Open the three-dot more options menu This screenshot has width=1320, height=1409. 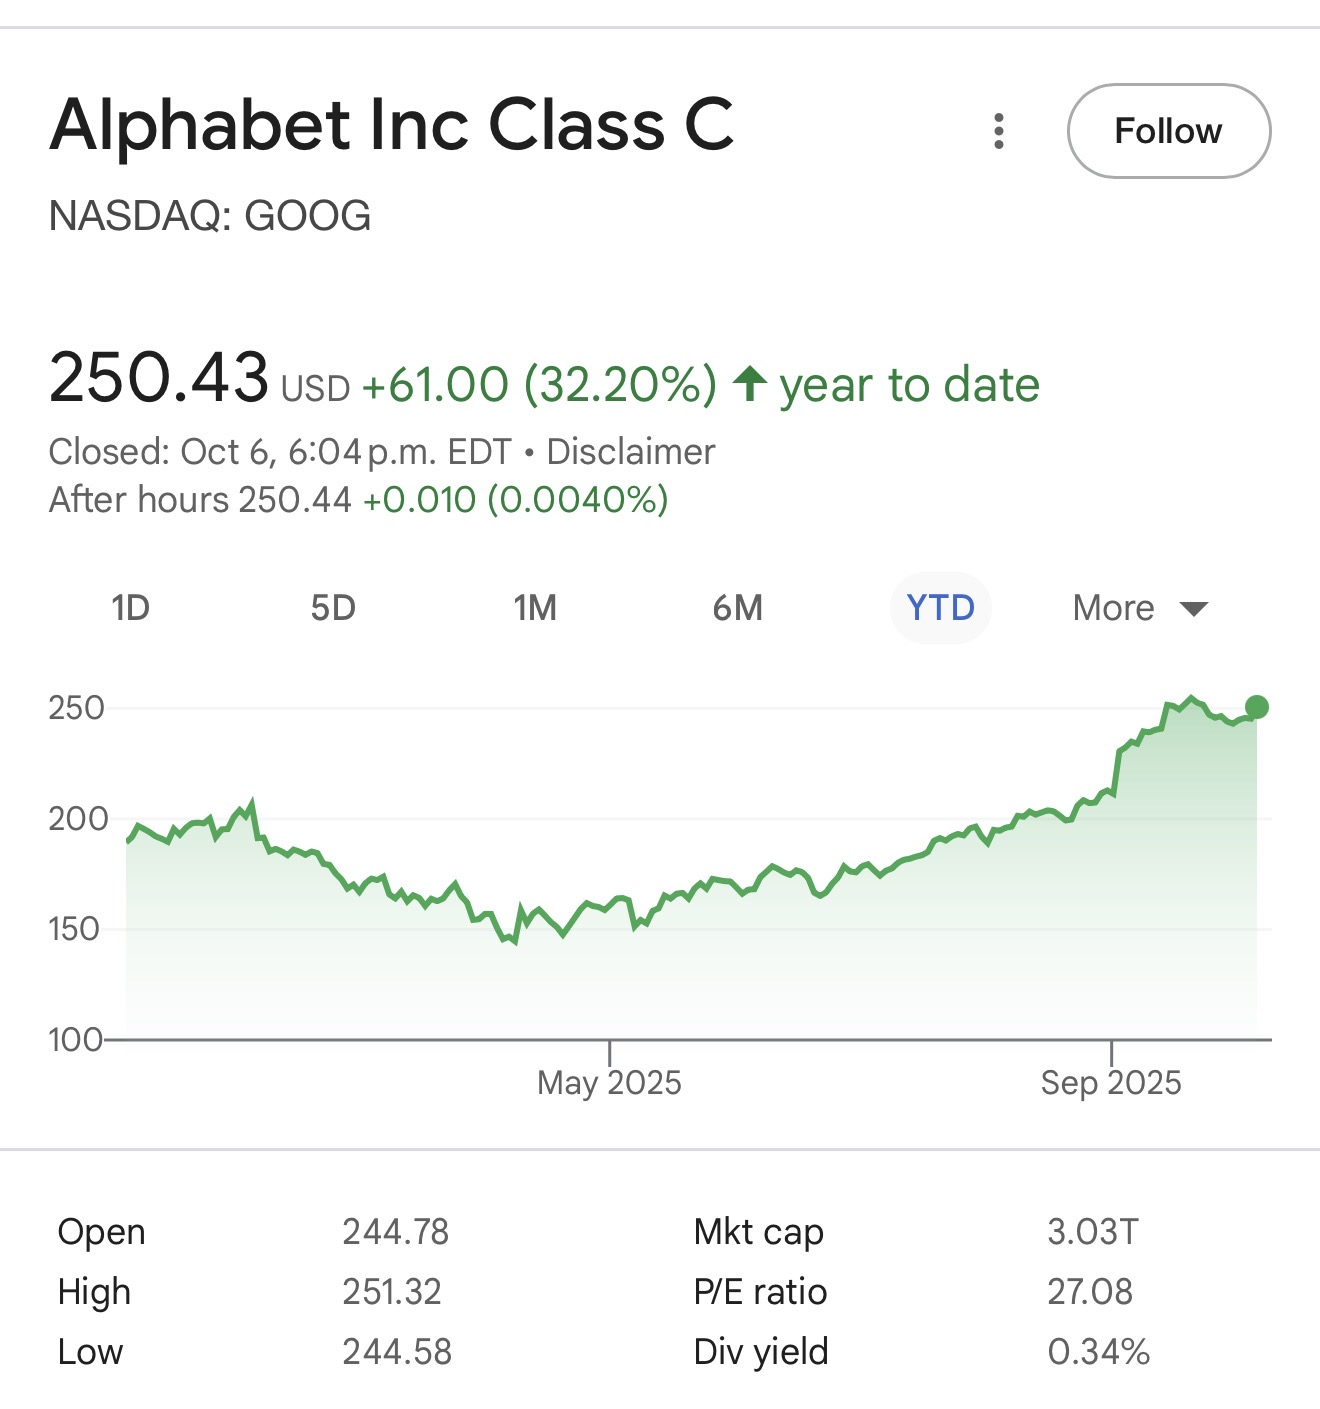point(998,131)
